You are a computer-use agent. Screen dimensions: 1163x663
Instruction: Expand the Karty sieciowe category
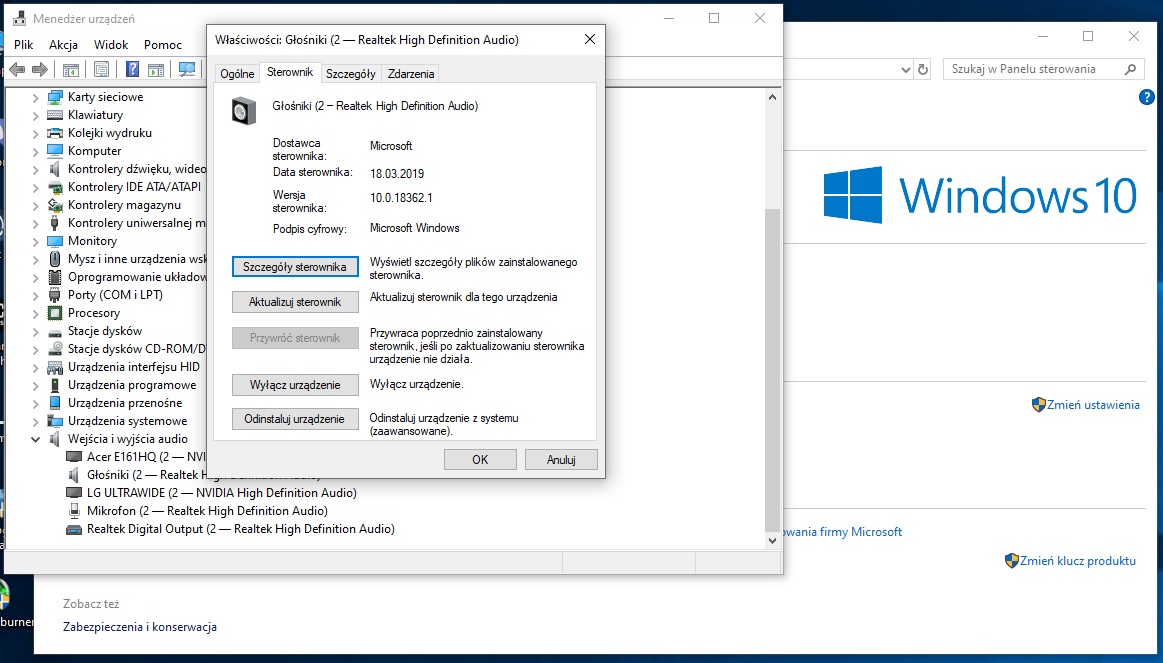(x=35, y=96)
